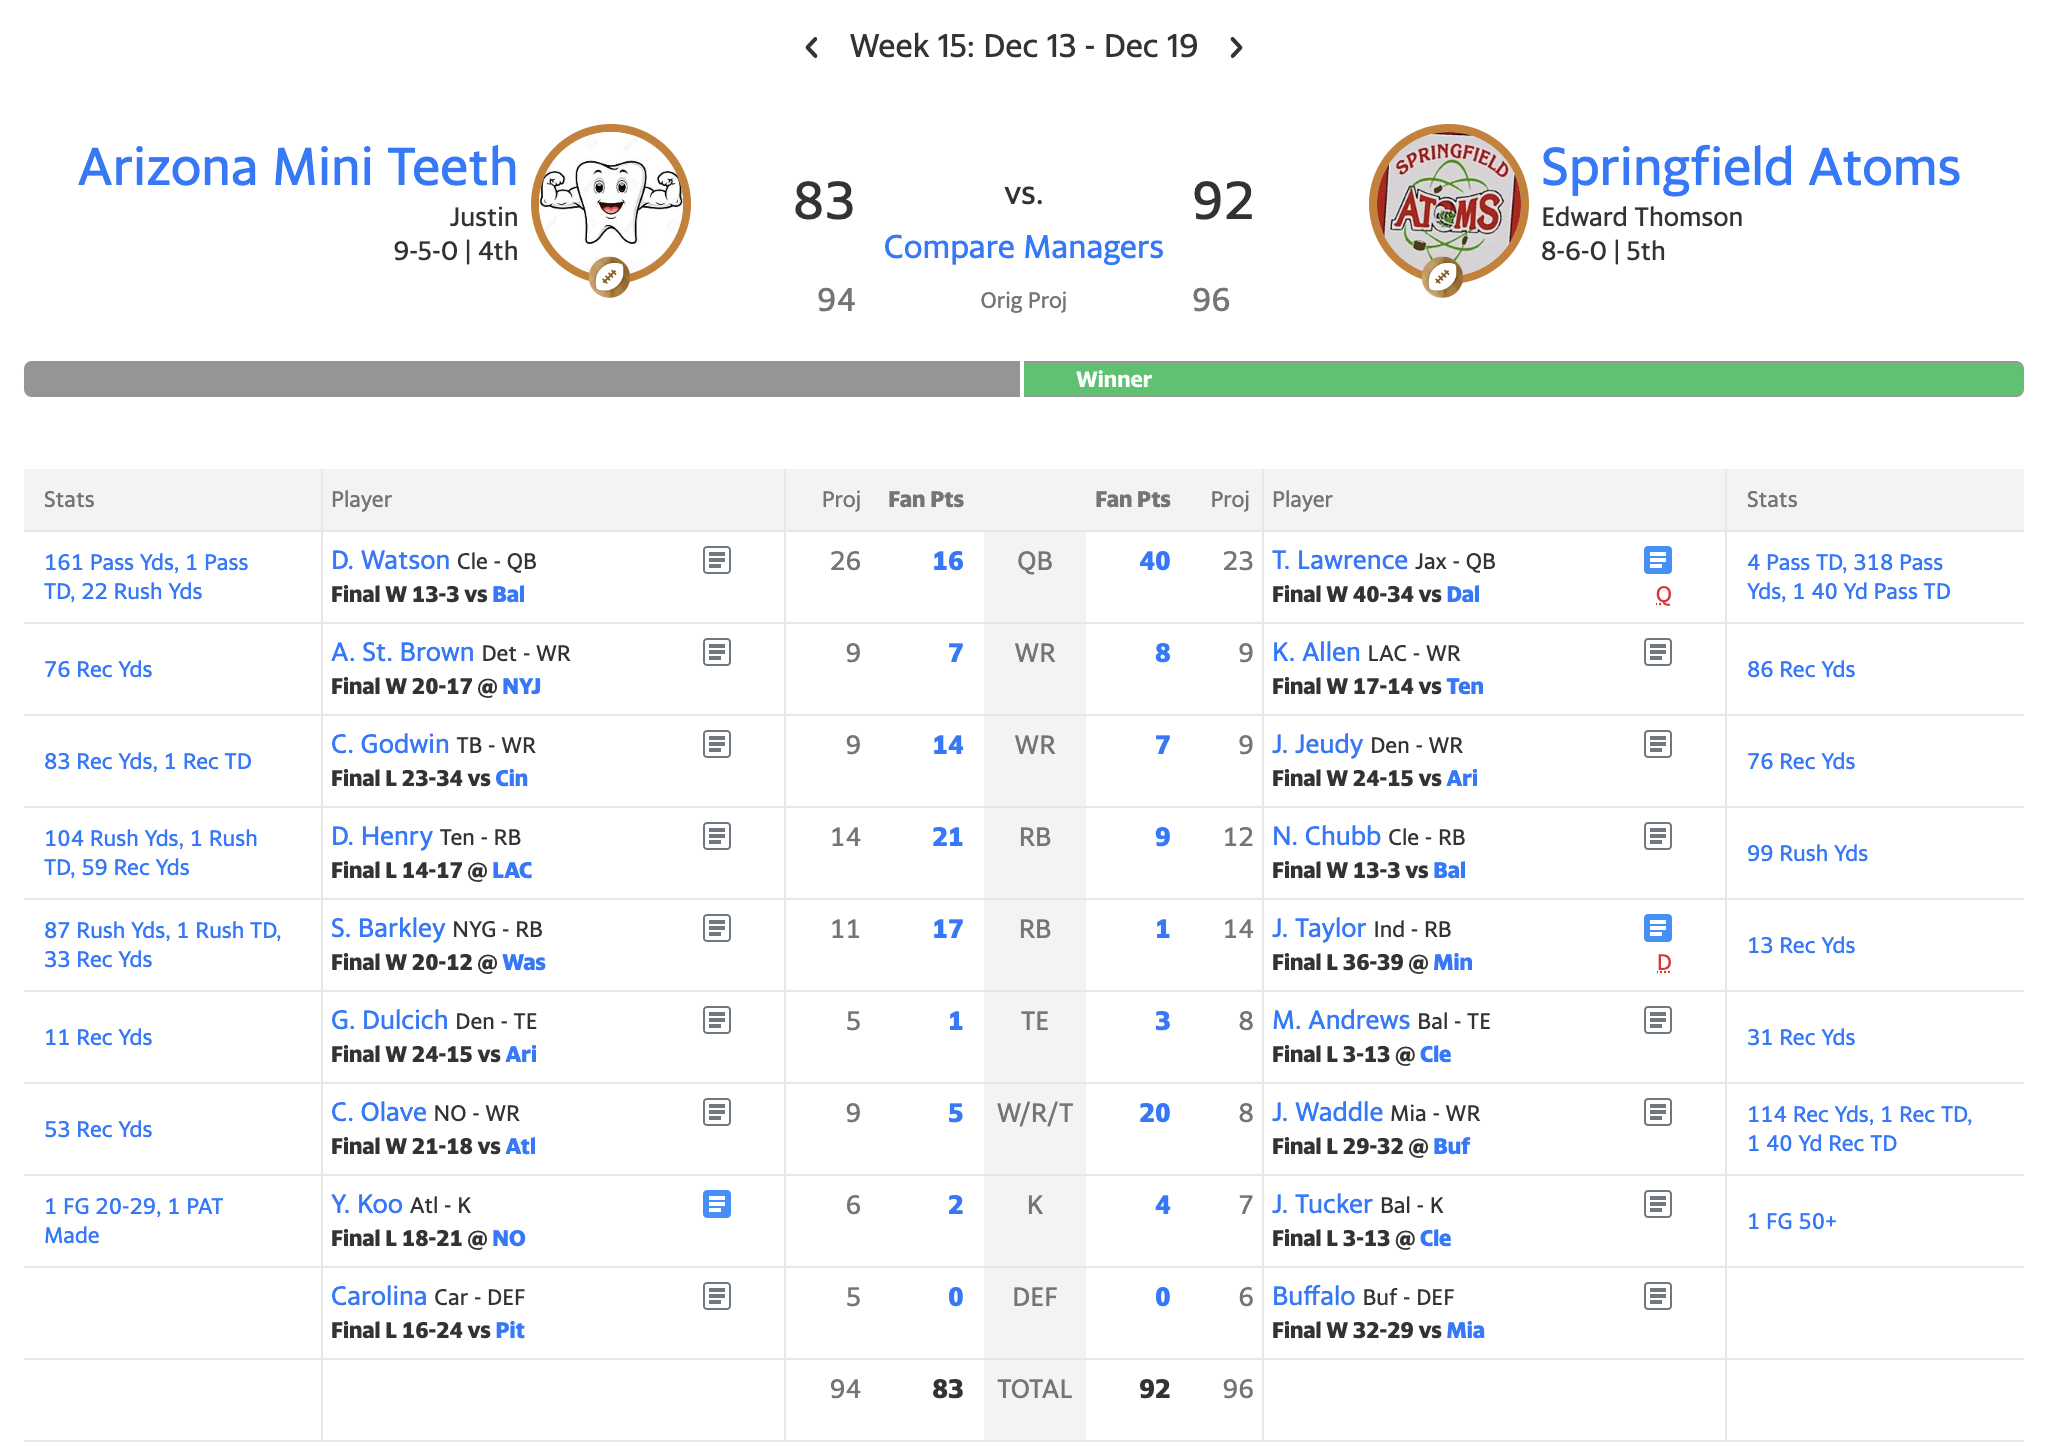Open player notes icon for J. Waddle
The height and width of the screenshot is (1450, 2050).
click(x=1657, y=1112)
